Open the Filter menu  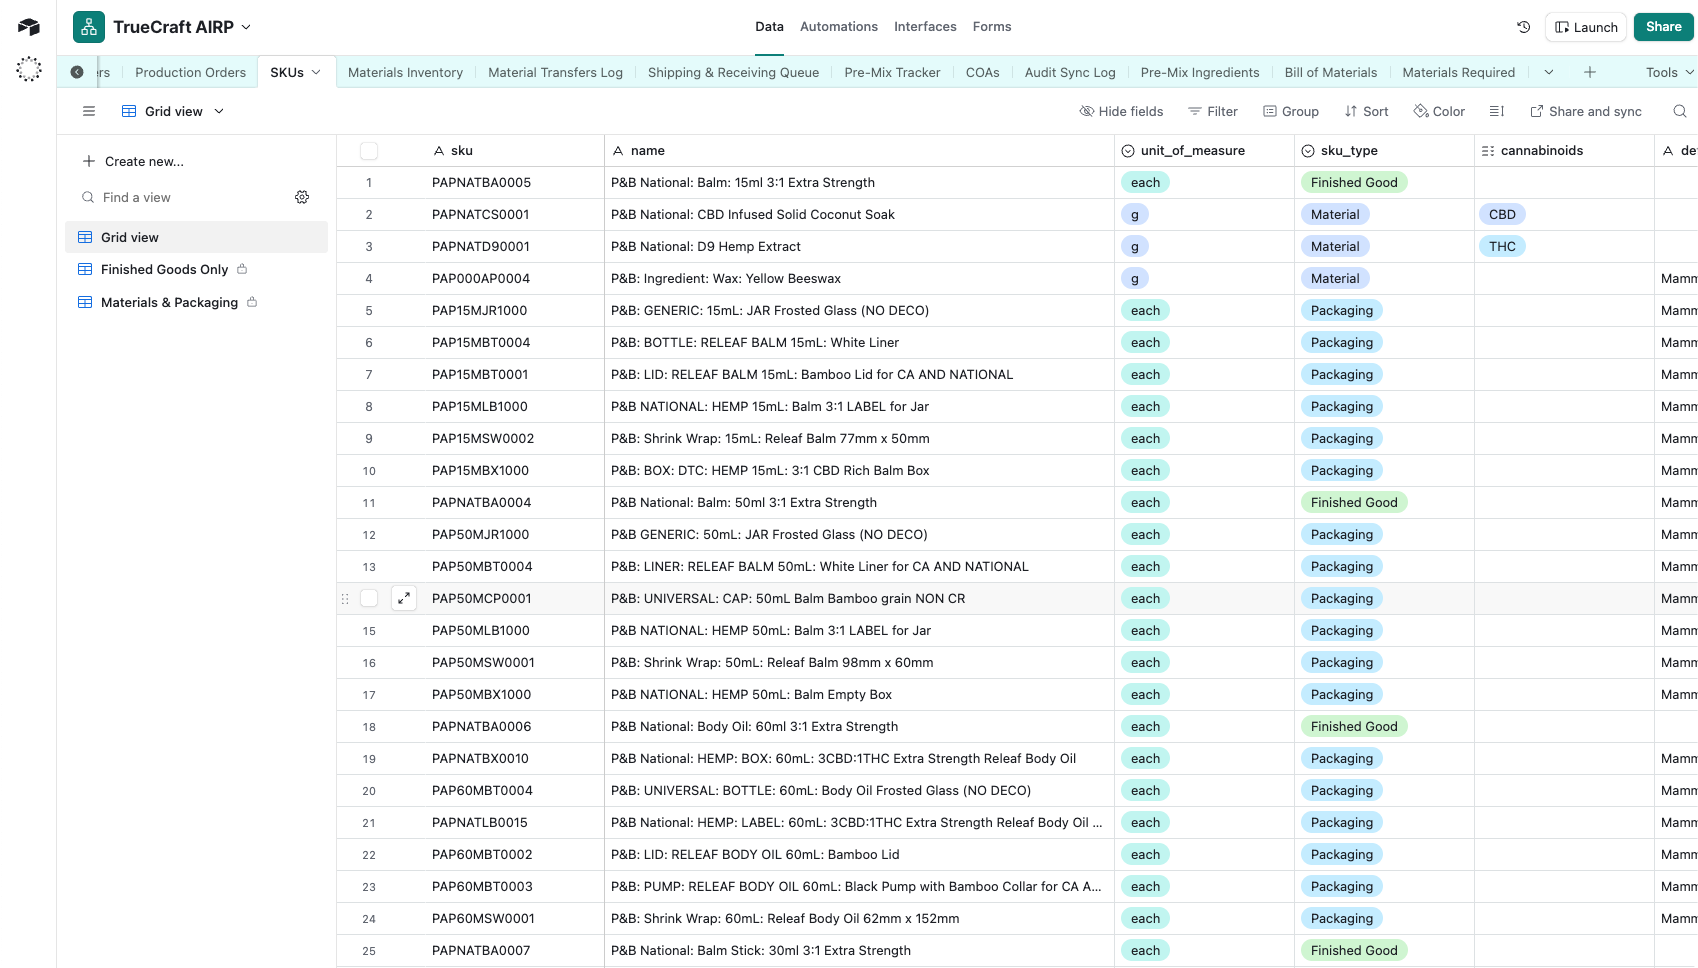[x=1212, y=111]
